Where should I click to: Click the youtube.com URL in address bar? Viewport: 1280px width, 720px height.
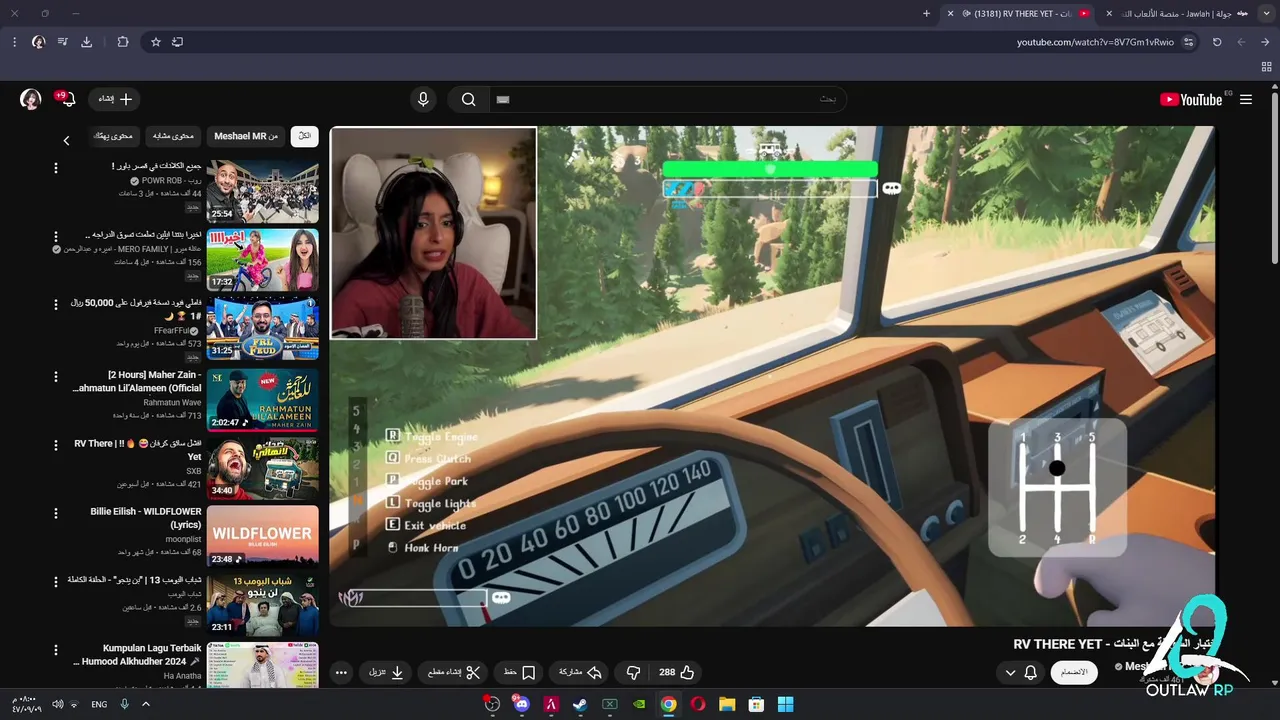(x=1095, y=42)
